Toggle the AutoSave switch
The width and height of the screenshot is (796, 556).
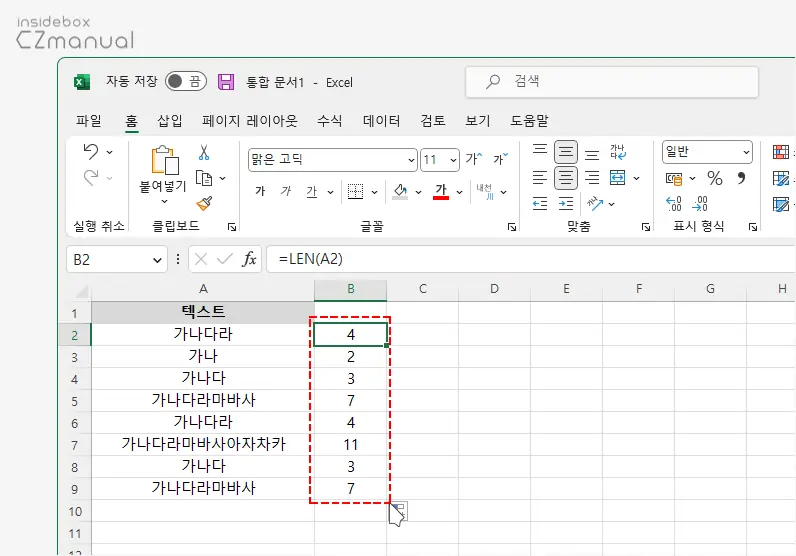click(186, 81)
